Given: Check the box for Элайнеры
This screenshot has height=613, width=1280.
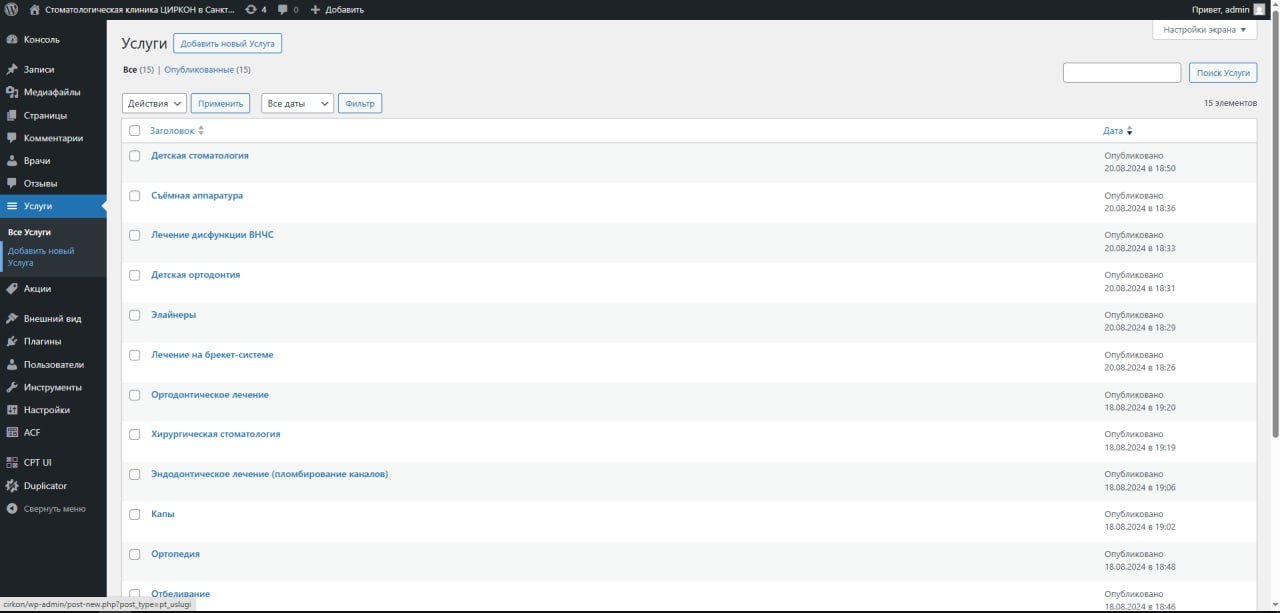Looking at the screenshot, I should pos(134,315).
